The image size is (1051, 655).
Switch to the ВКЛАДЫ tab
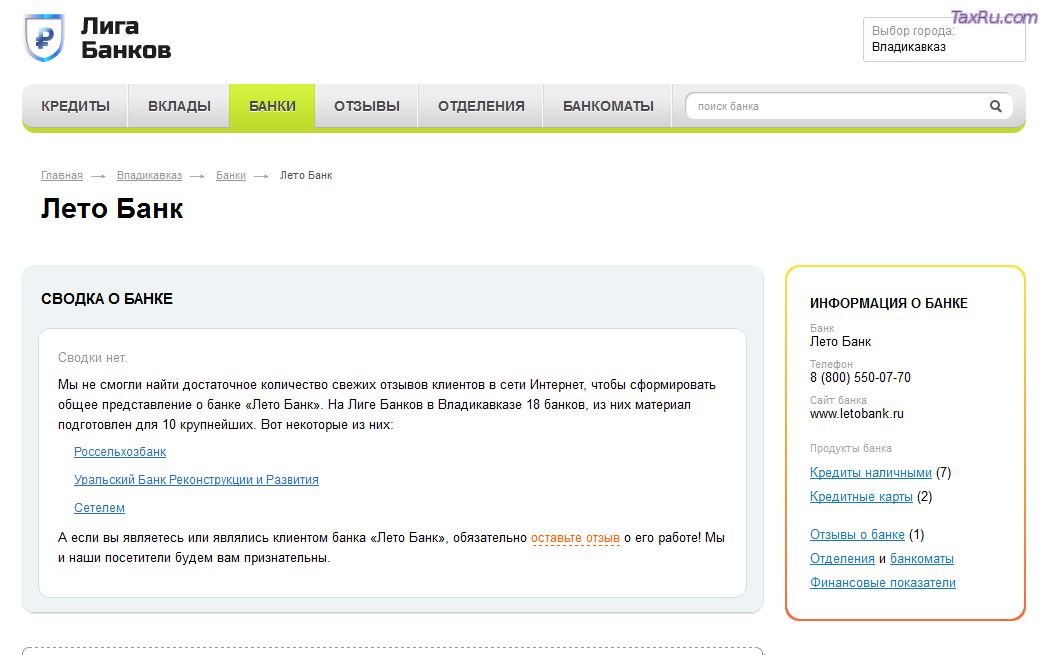(179, 106)
